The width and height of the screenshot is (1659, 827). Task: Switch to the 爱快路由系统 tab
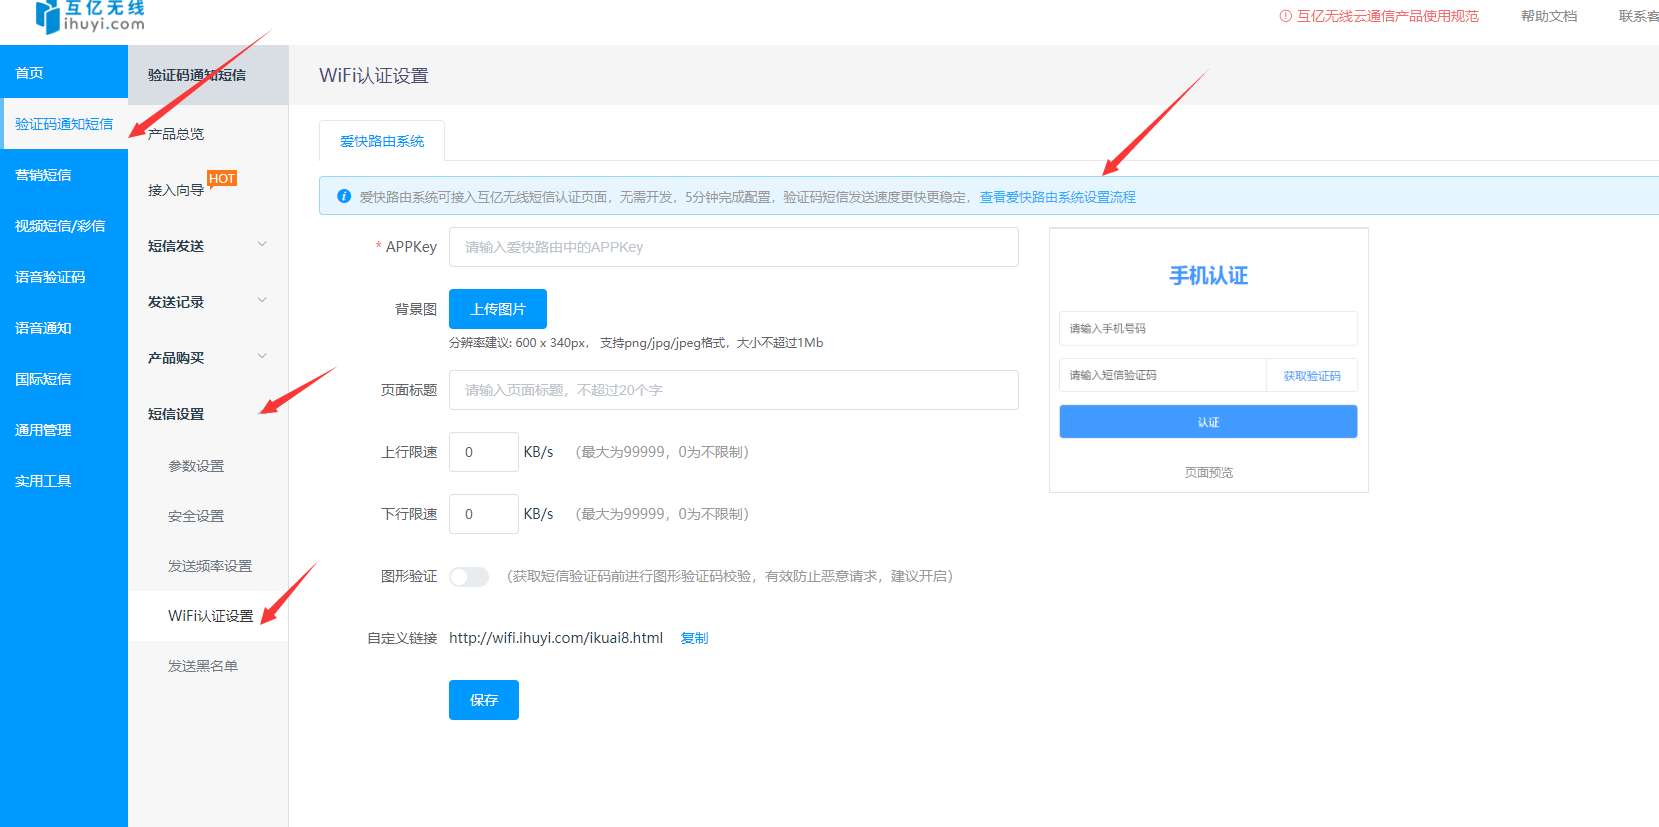(x=382, y=141)
